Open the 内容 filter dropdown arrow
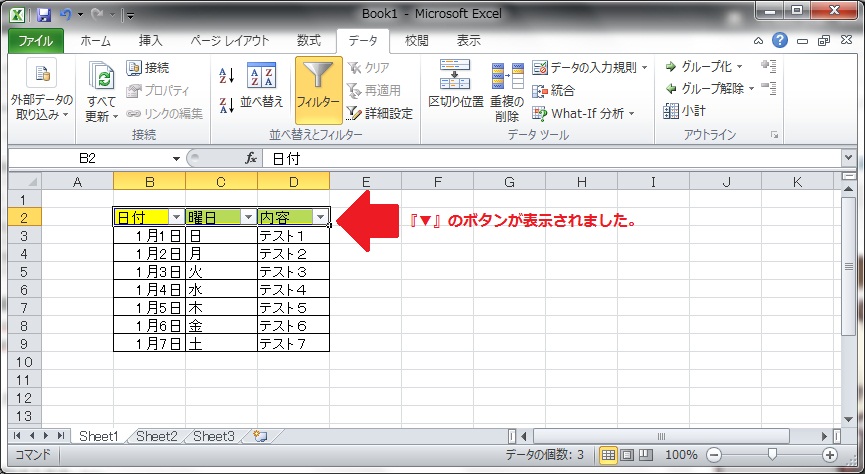This screenshot has width=865, height=474. click(x=321, y=217)
